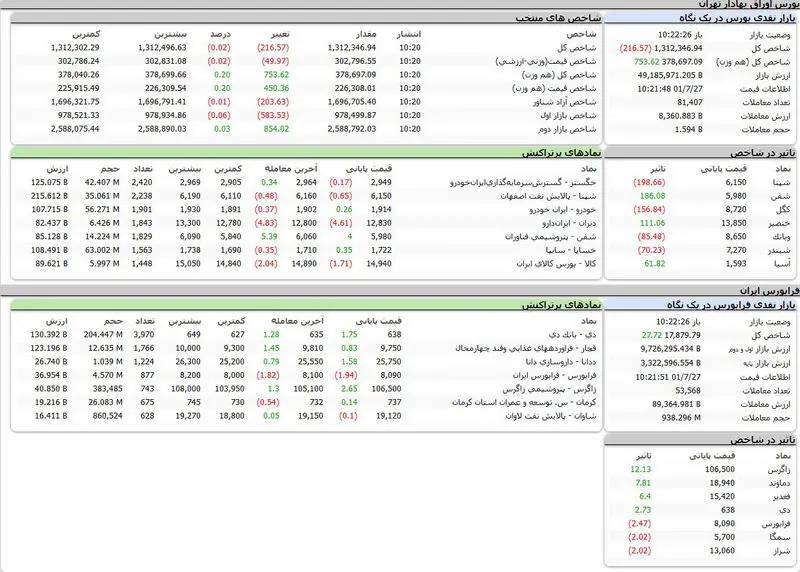The width and height of the screenshot is (800, 572).
Task: Click the Farabourse trade count 53,568
Action: (x=688, y=391)
